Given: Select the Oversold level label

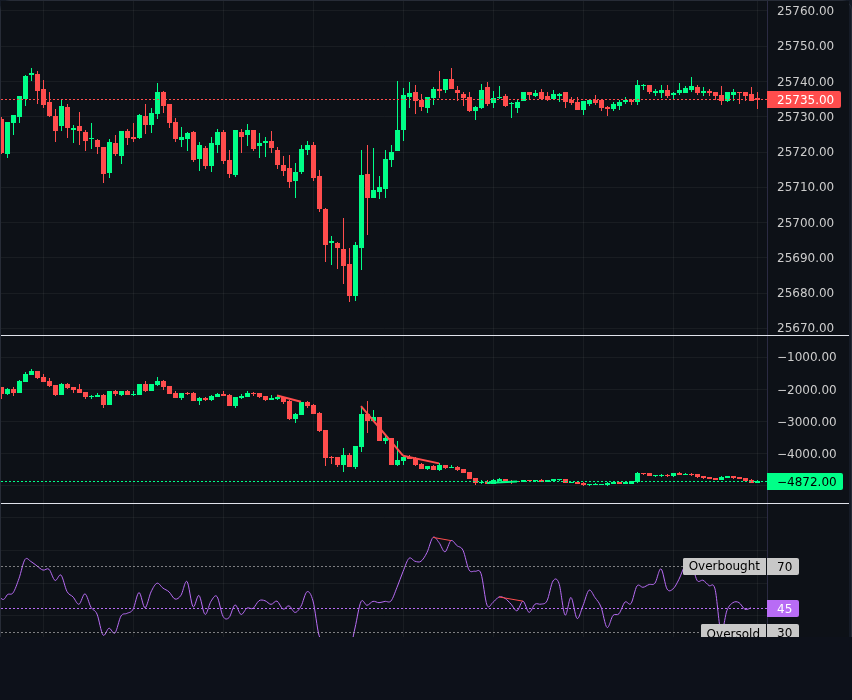Looking at the screenshot, I should 732,633.
